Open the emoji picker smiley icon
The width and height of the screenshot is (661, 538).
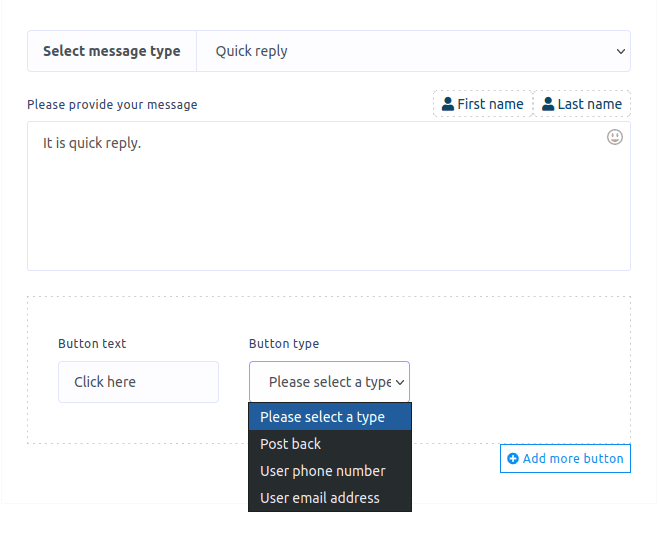615,137
